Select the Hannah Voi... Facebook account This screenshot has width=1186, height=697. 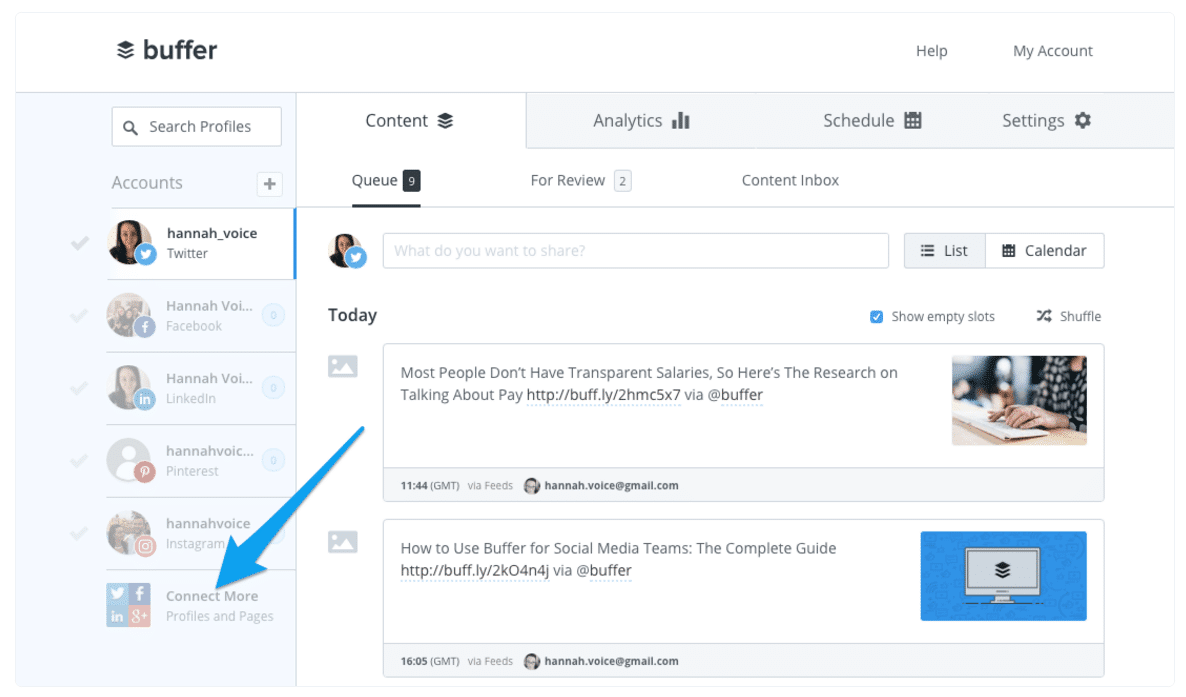point(200,316)
